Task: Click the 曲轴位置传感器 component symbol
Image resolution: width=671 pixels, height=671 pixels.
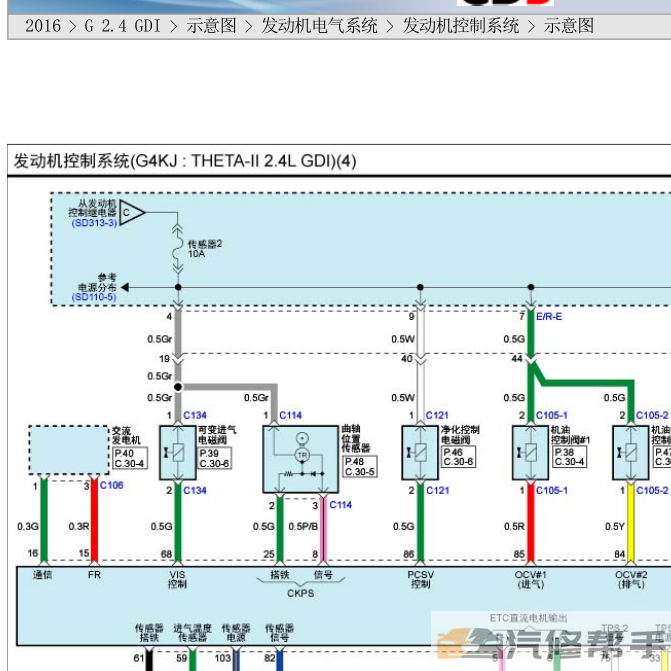Action: click(x=301, y=459)
